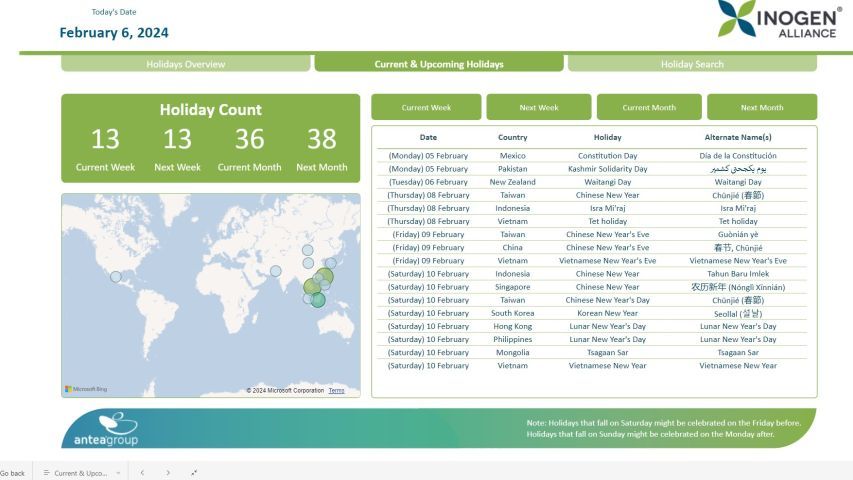Viewport: 853px width, 480px height.
Task: Select the Pakistan bubble on the map
Action: (x=276, y=271)
